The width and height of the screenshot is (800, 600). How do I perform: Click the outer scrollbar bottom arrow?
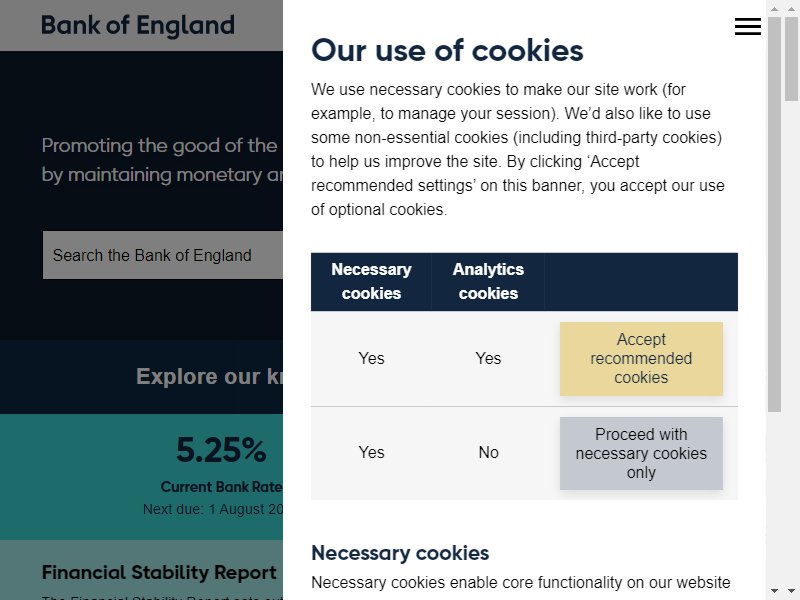[791, 591]
